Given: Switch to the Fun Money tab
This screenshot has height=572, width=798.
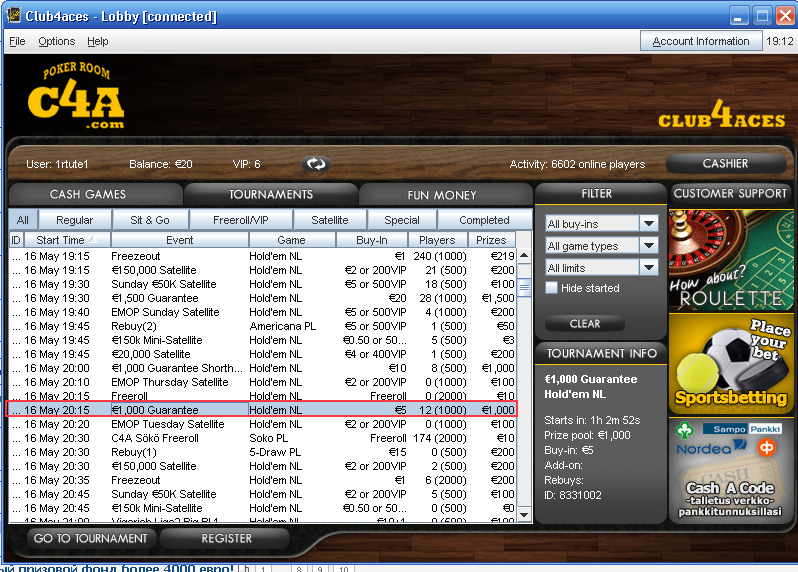Looking at the screenshot, I should pyautogui.click(x=446, y=194).
